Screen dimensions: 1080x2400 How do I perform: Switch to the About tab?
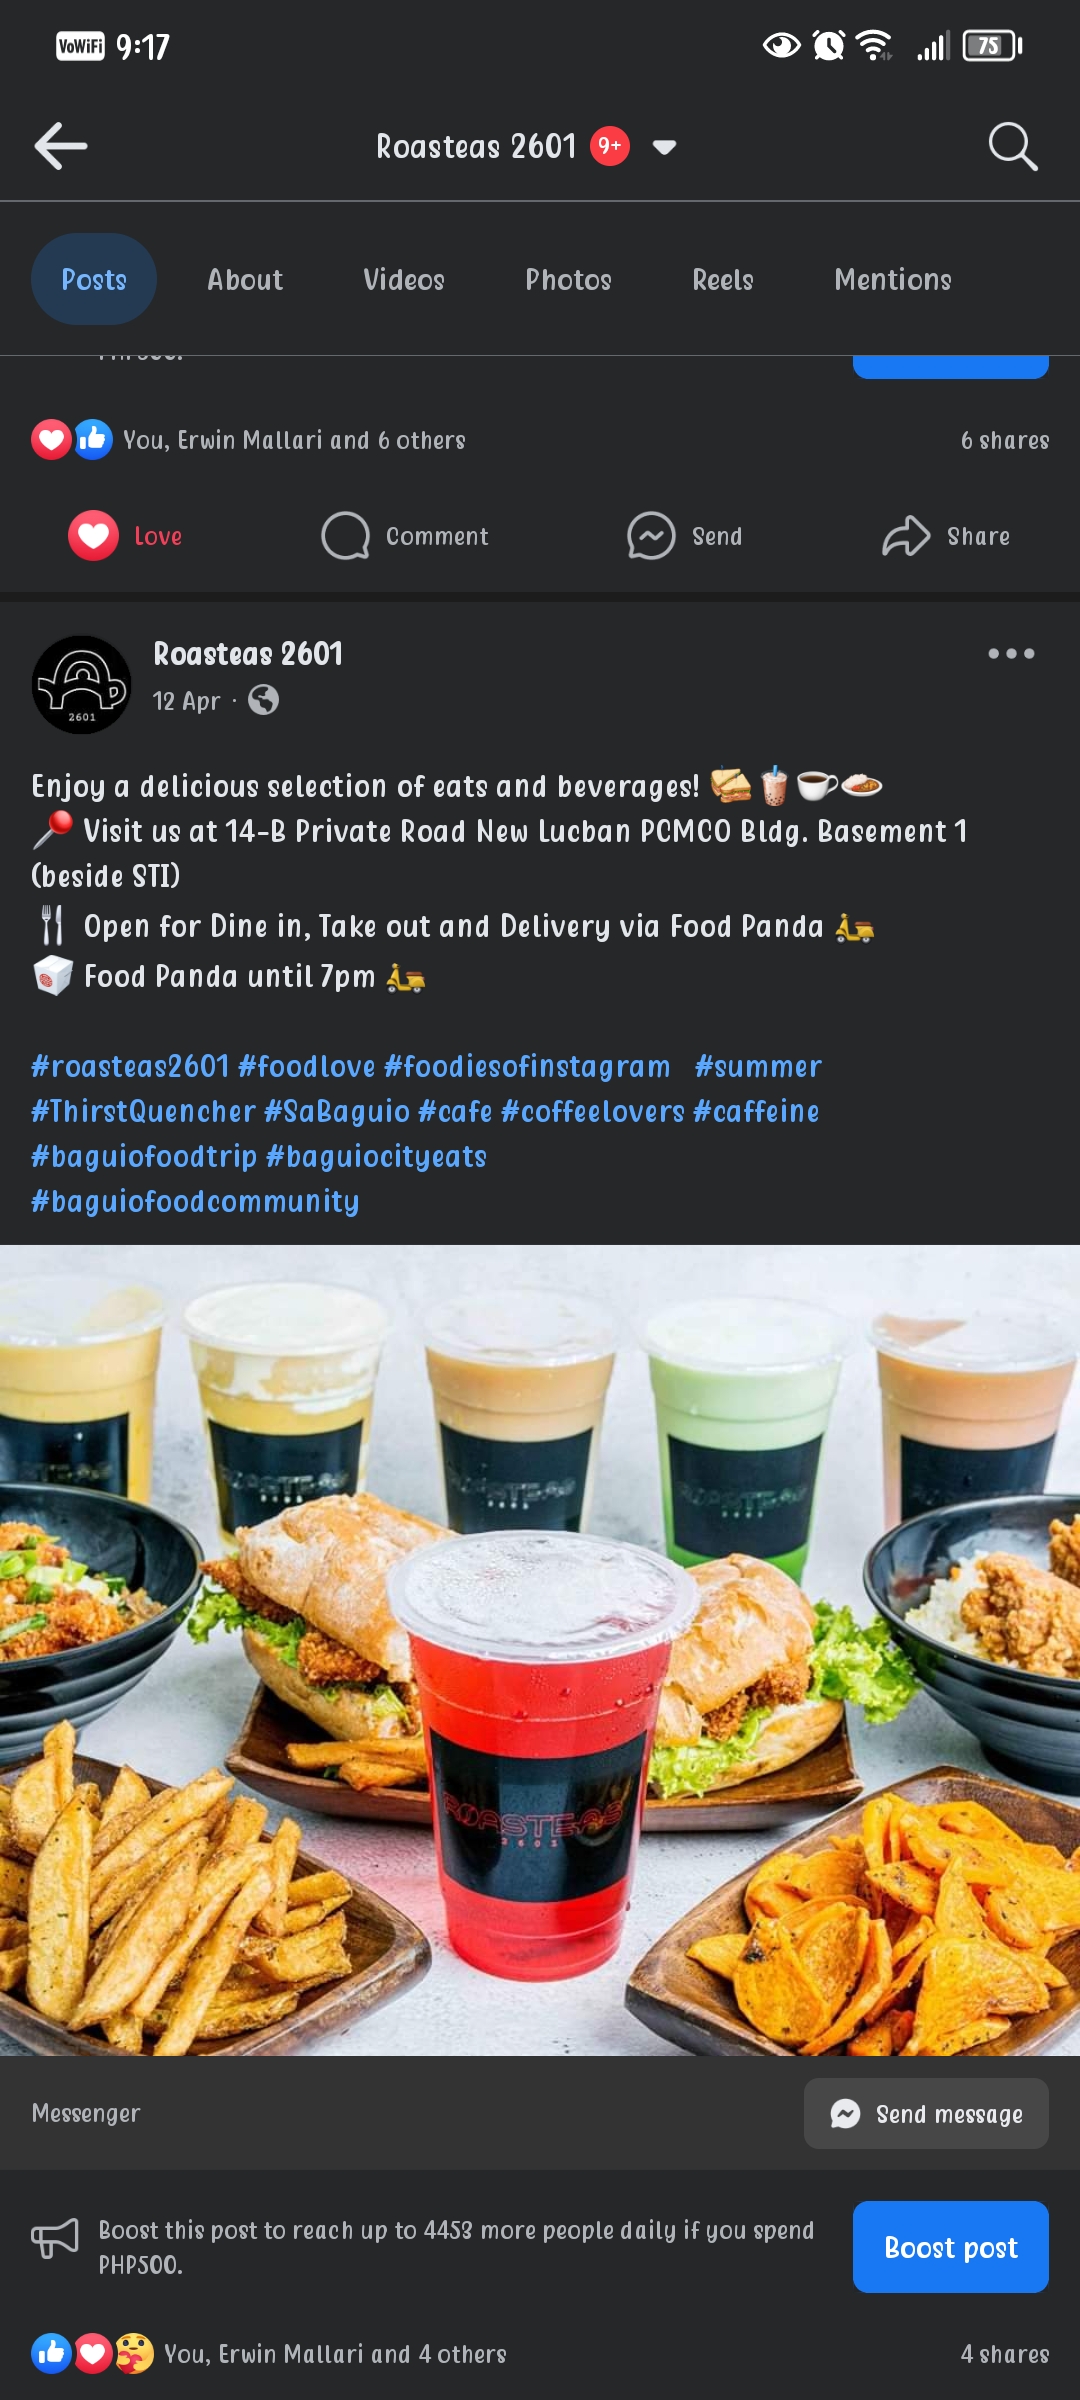coord(245,279)
